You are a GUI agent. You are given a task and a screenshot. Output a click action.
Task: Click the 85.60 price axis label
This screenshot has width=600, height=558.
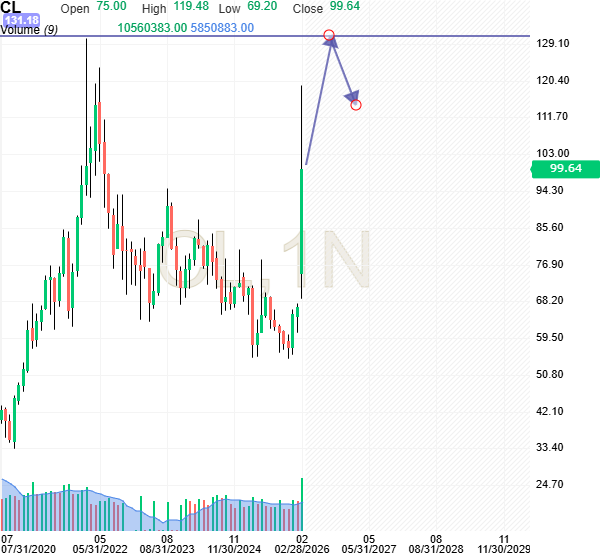(549, 227)
